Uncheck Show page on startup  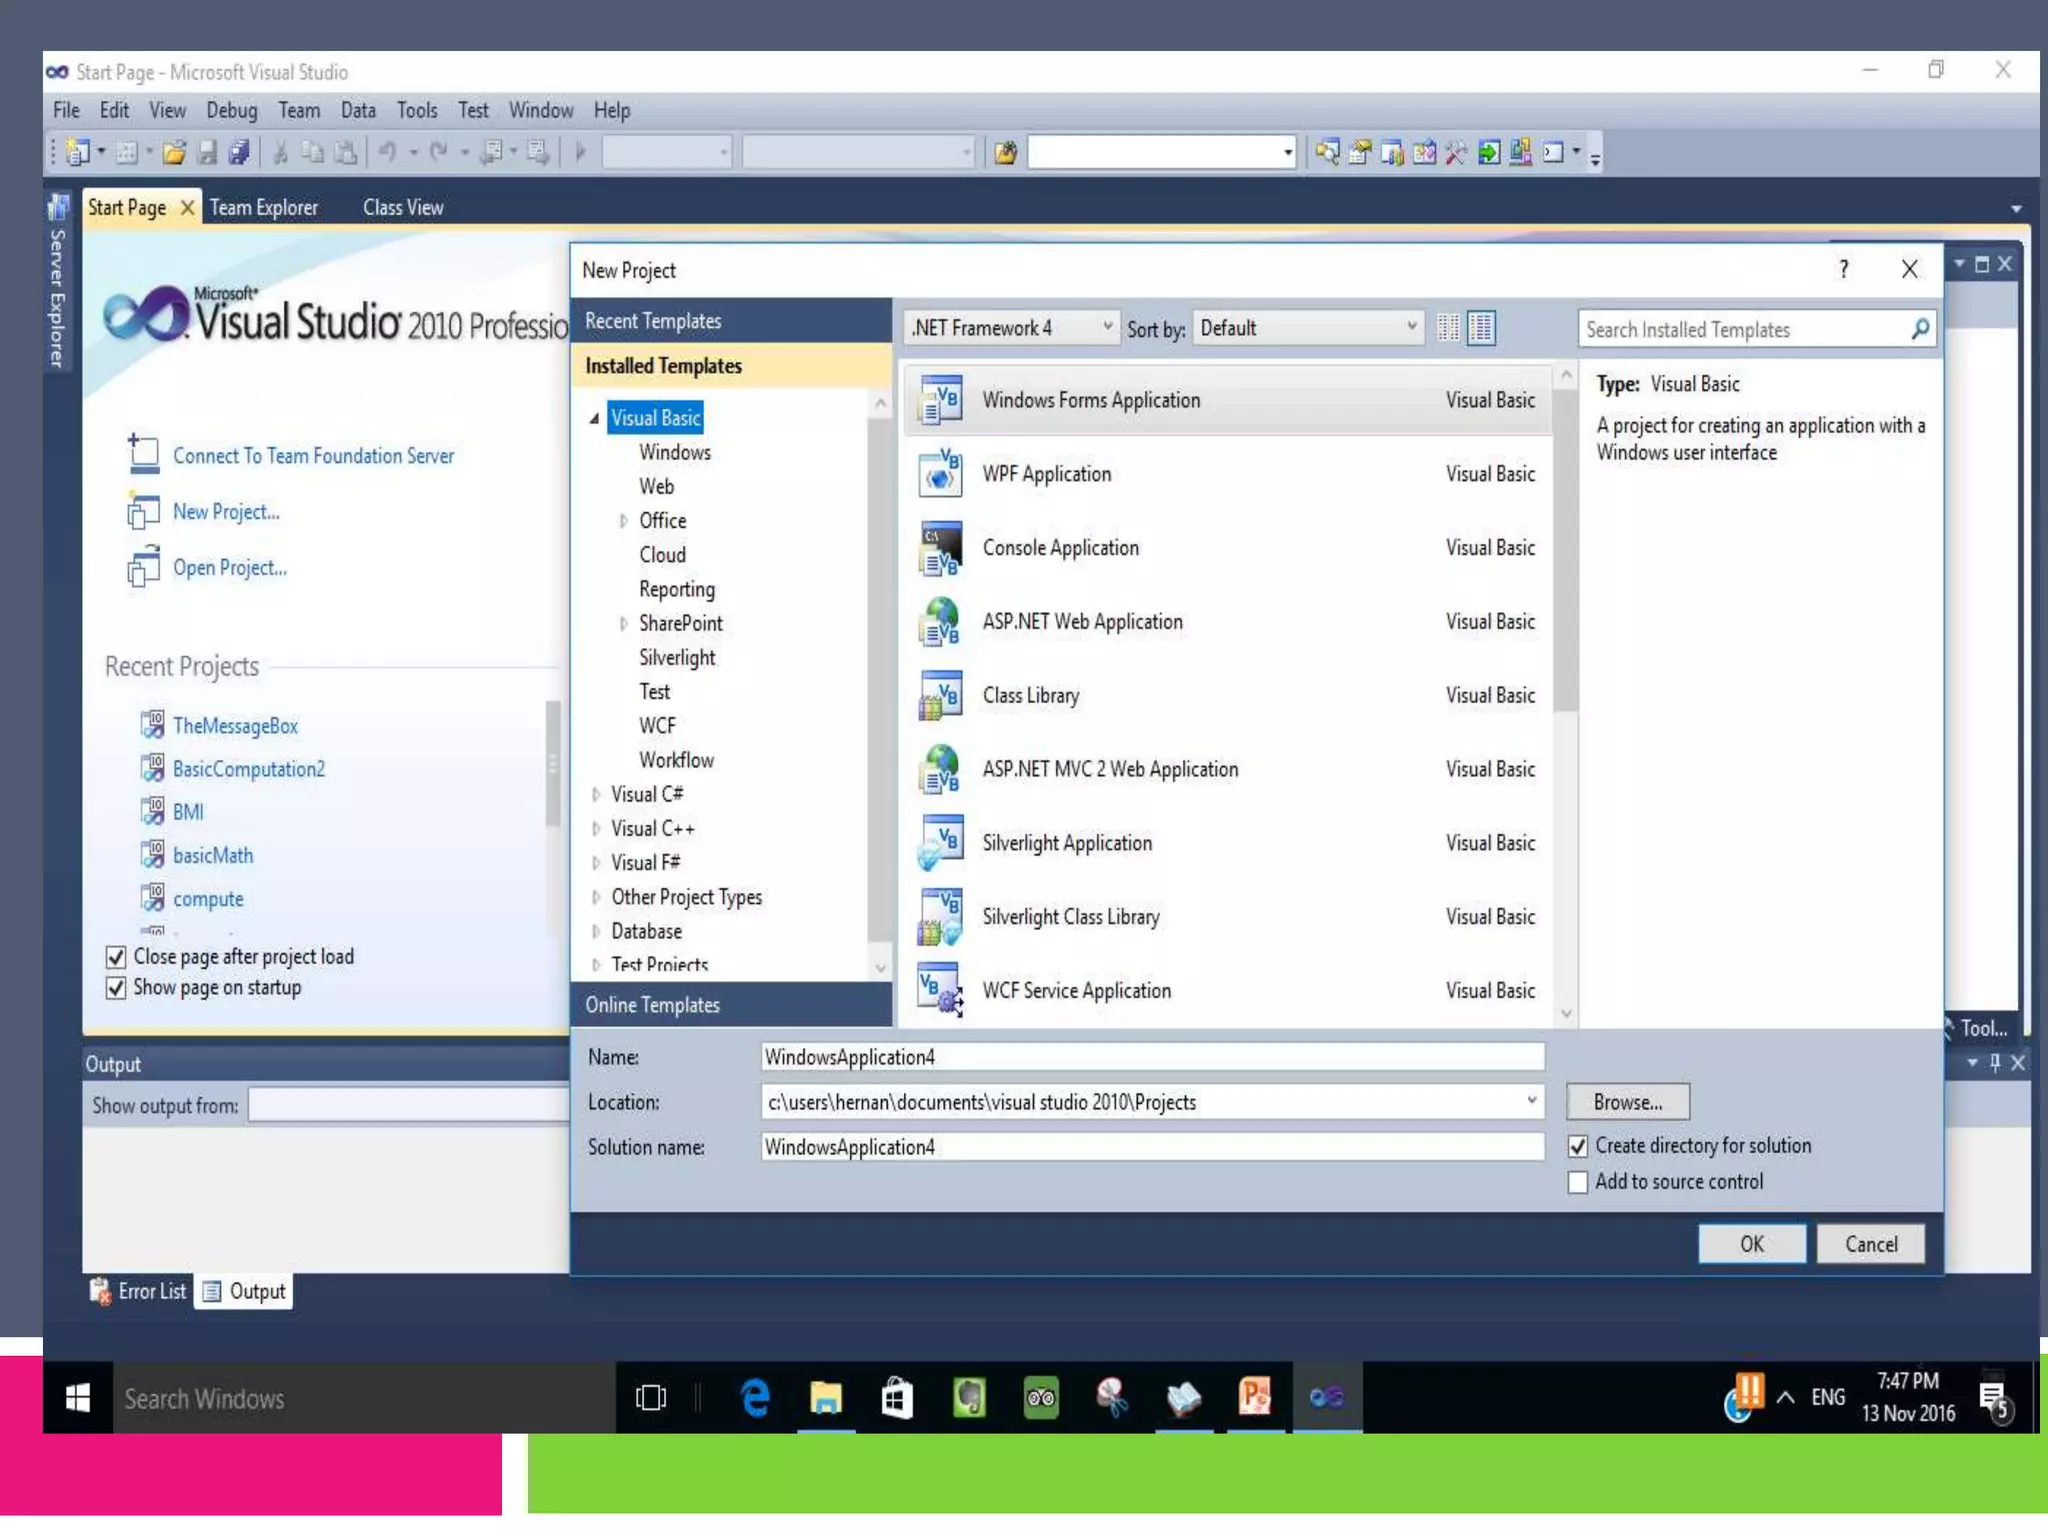116,988
